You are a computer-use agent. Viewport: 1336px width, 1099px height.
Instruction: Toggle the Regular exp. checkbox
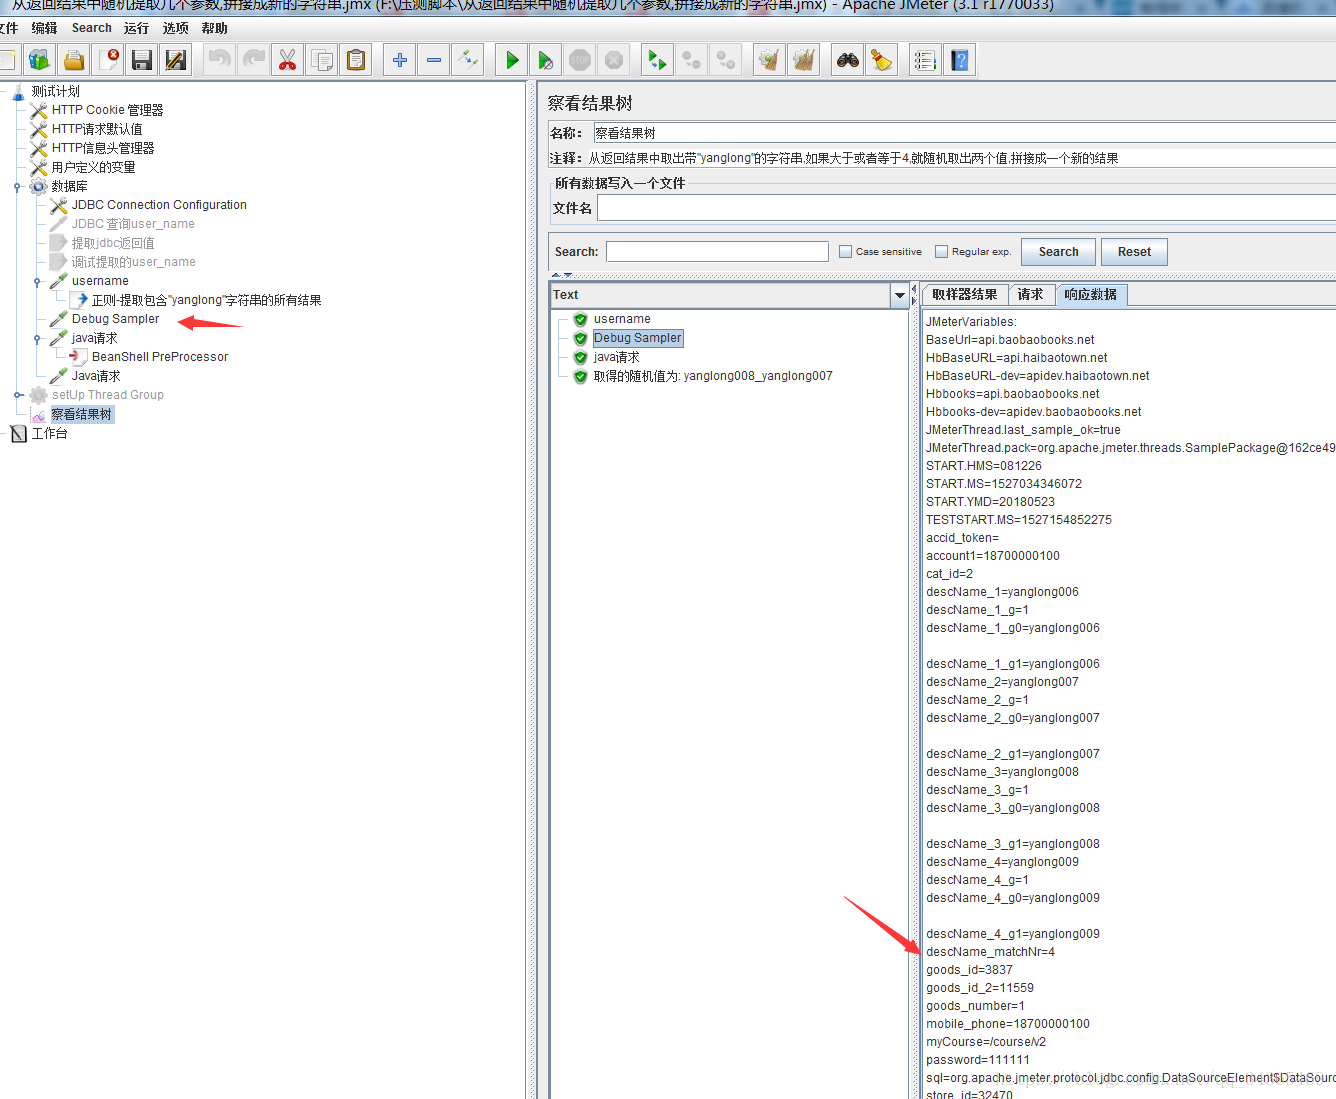(942, 252)
